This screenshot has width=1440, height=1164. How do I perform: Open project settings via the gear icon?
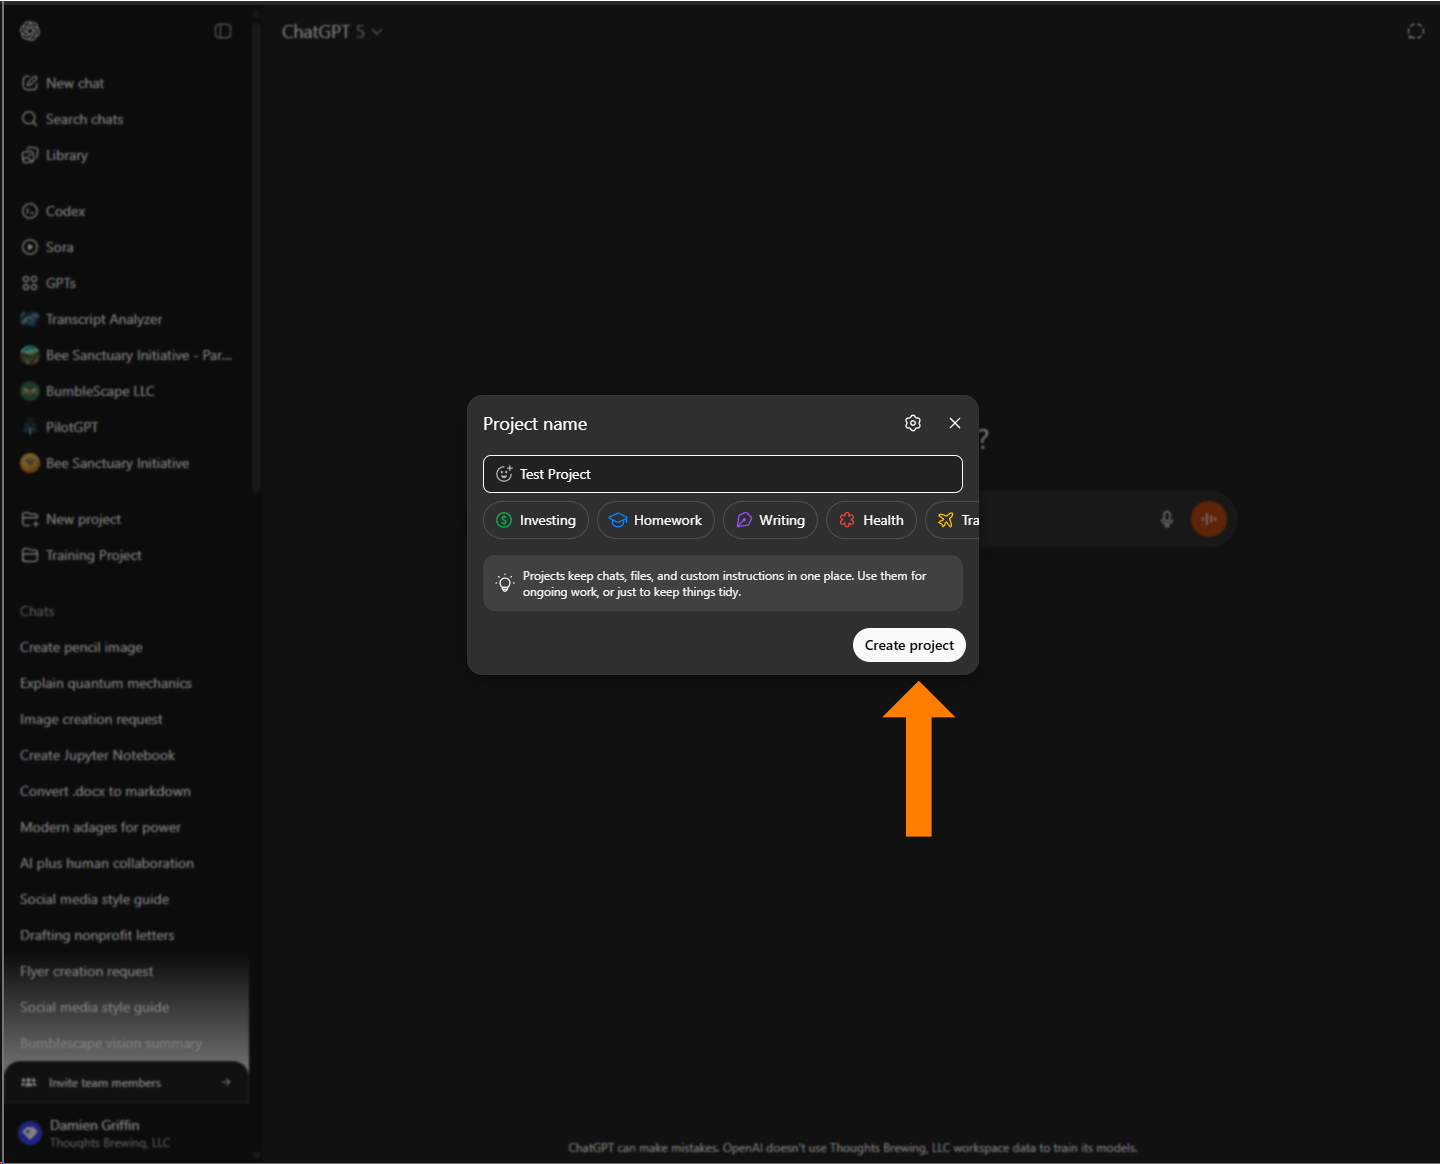(x=912, y=423)
